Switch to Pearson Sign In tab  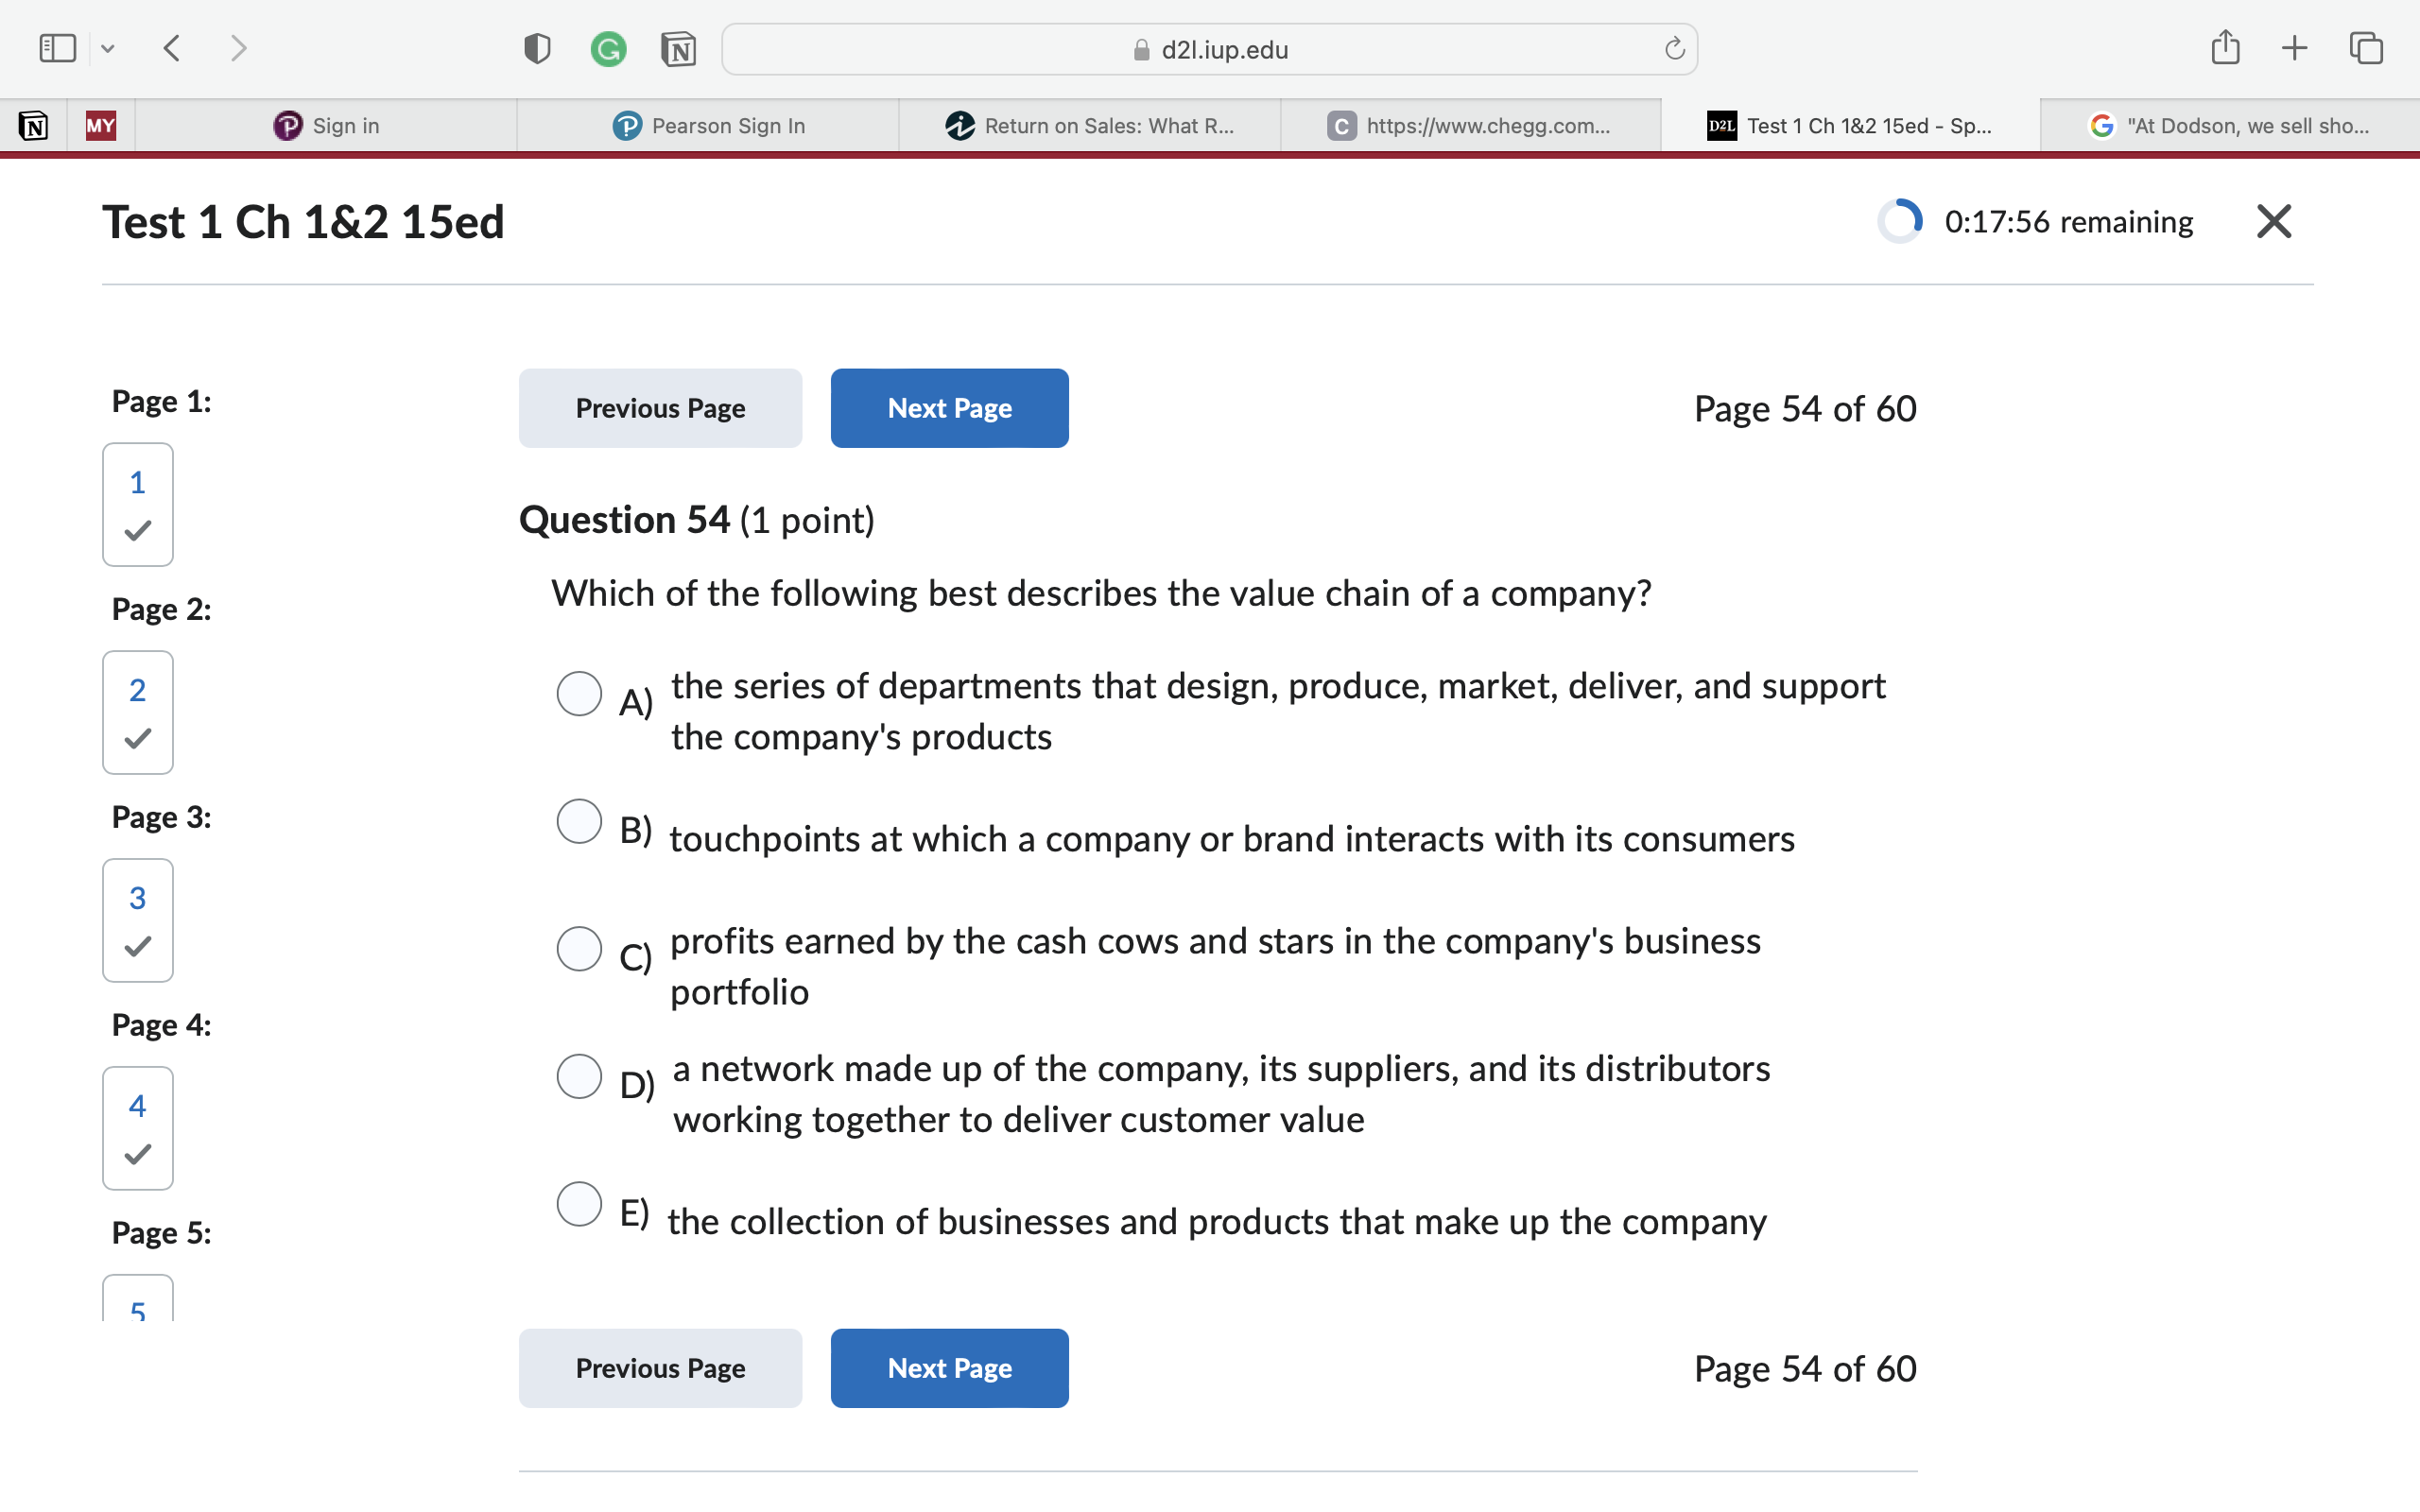(708, 126)
